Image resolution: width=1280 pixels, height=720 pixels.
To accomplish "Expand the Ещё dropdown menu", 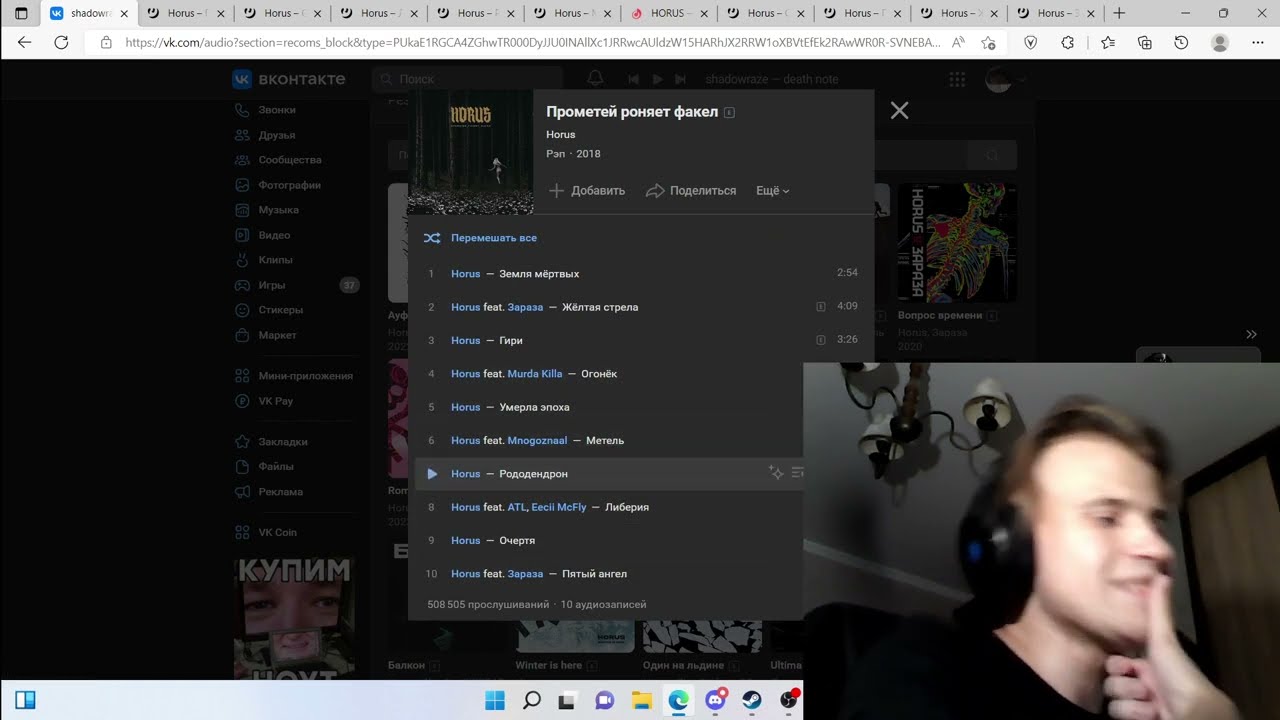I will coord(773,191).
